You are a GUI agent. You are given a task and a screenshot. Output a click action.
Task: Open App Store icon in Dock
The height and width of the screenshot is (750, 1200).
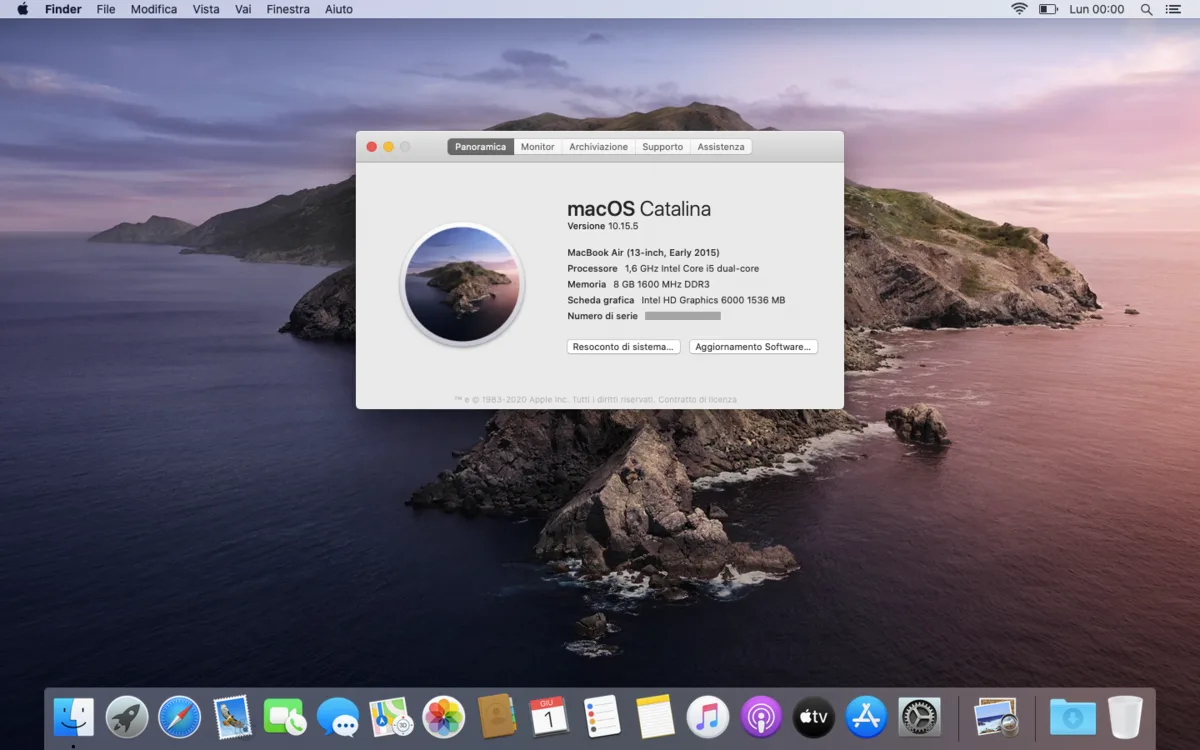(x=866, y=717)
